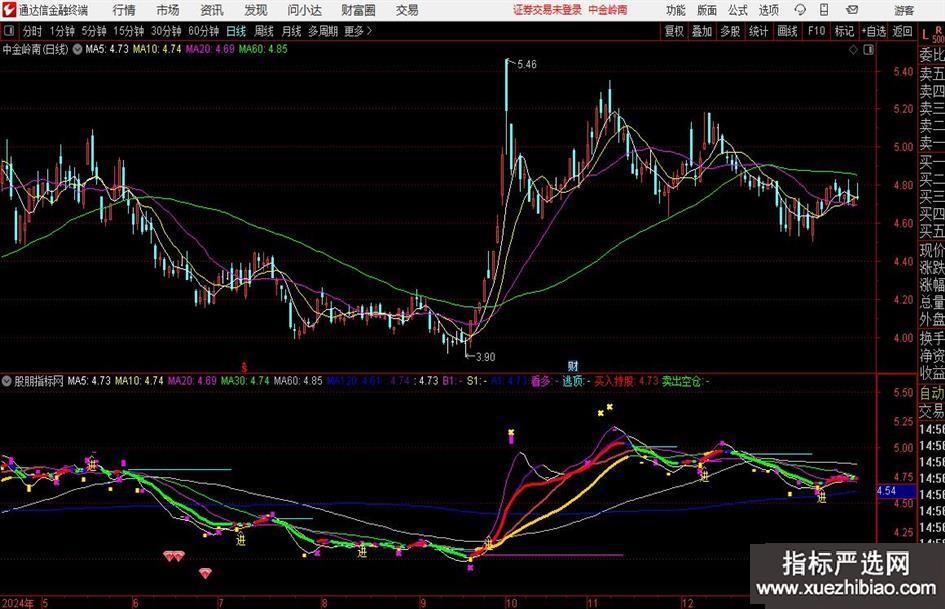Click the month 7 marker on date axis

coord(221,603)
